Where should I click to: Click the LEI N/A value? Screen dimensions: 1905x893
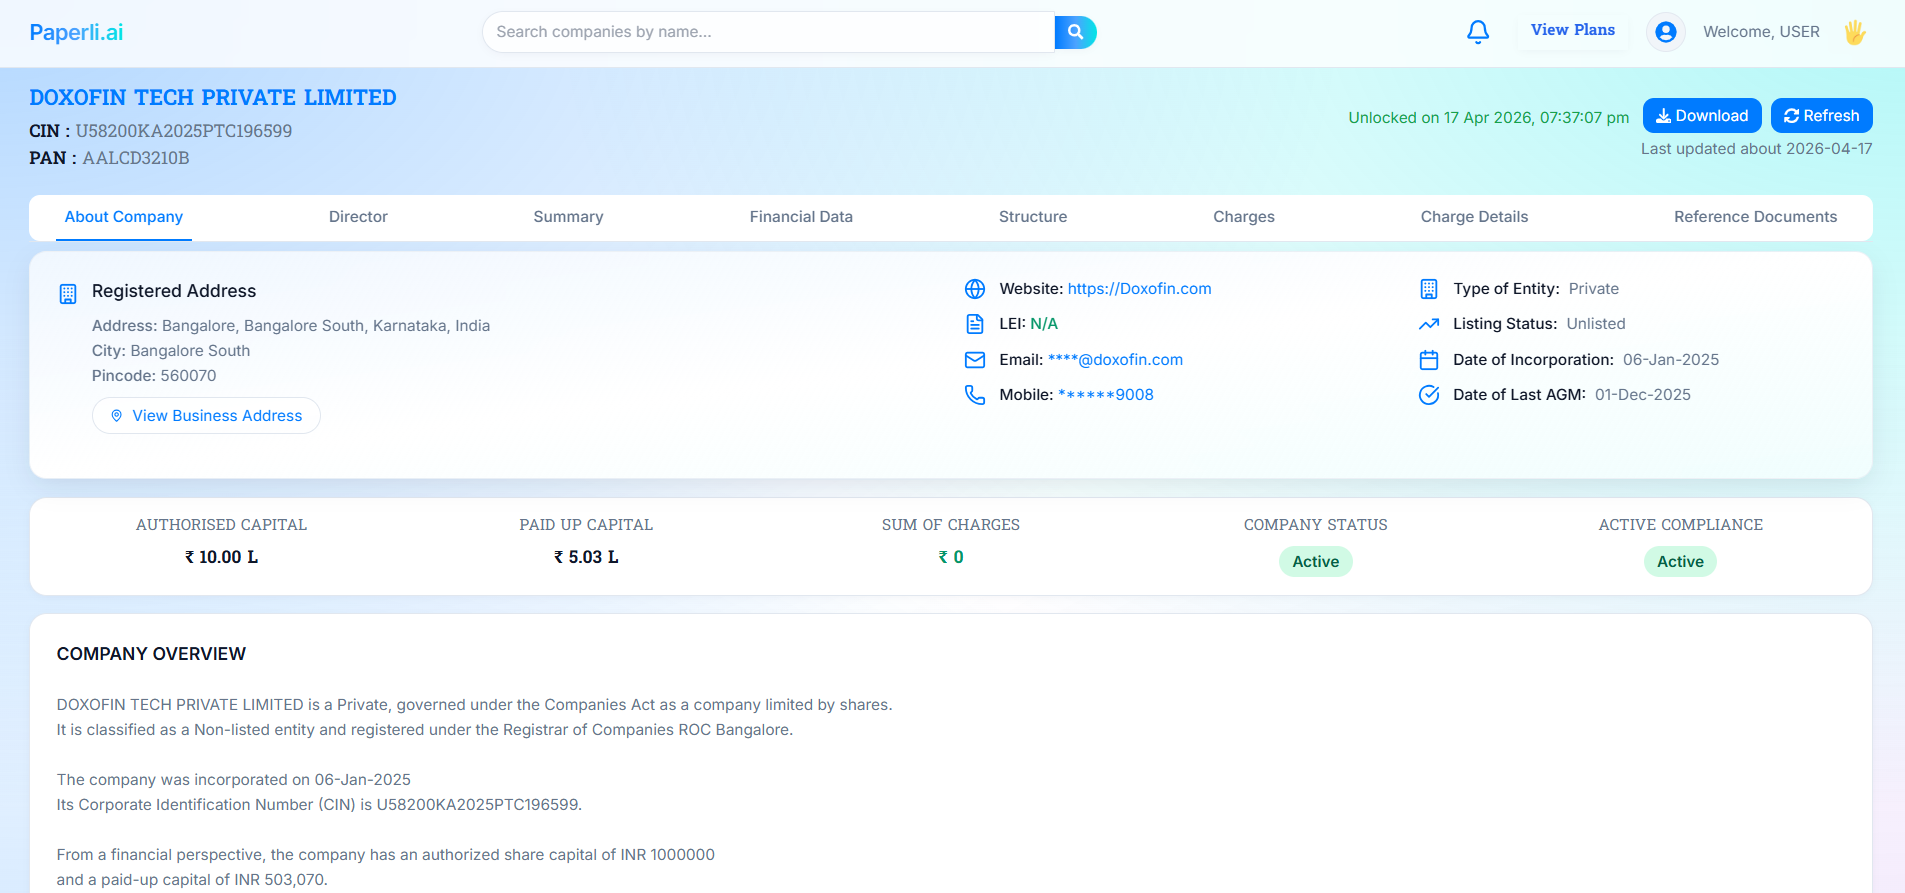tap(1044, 324)
